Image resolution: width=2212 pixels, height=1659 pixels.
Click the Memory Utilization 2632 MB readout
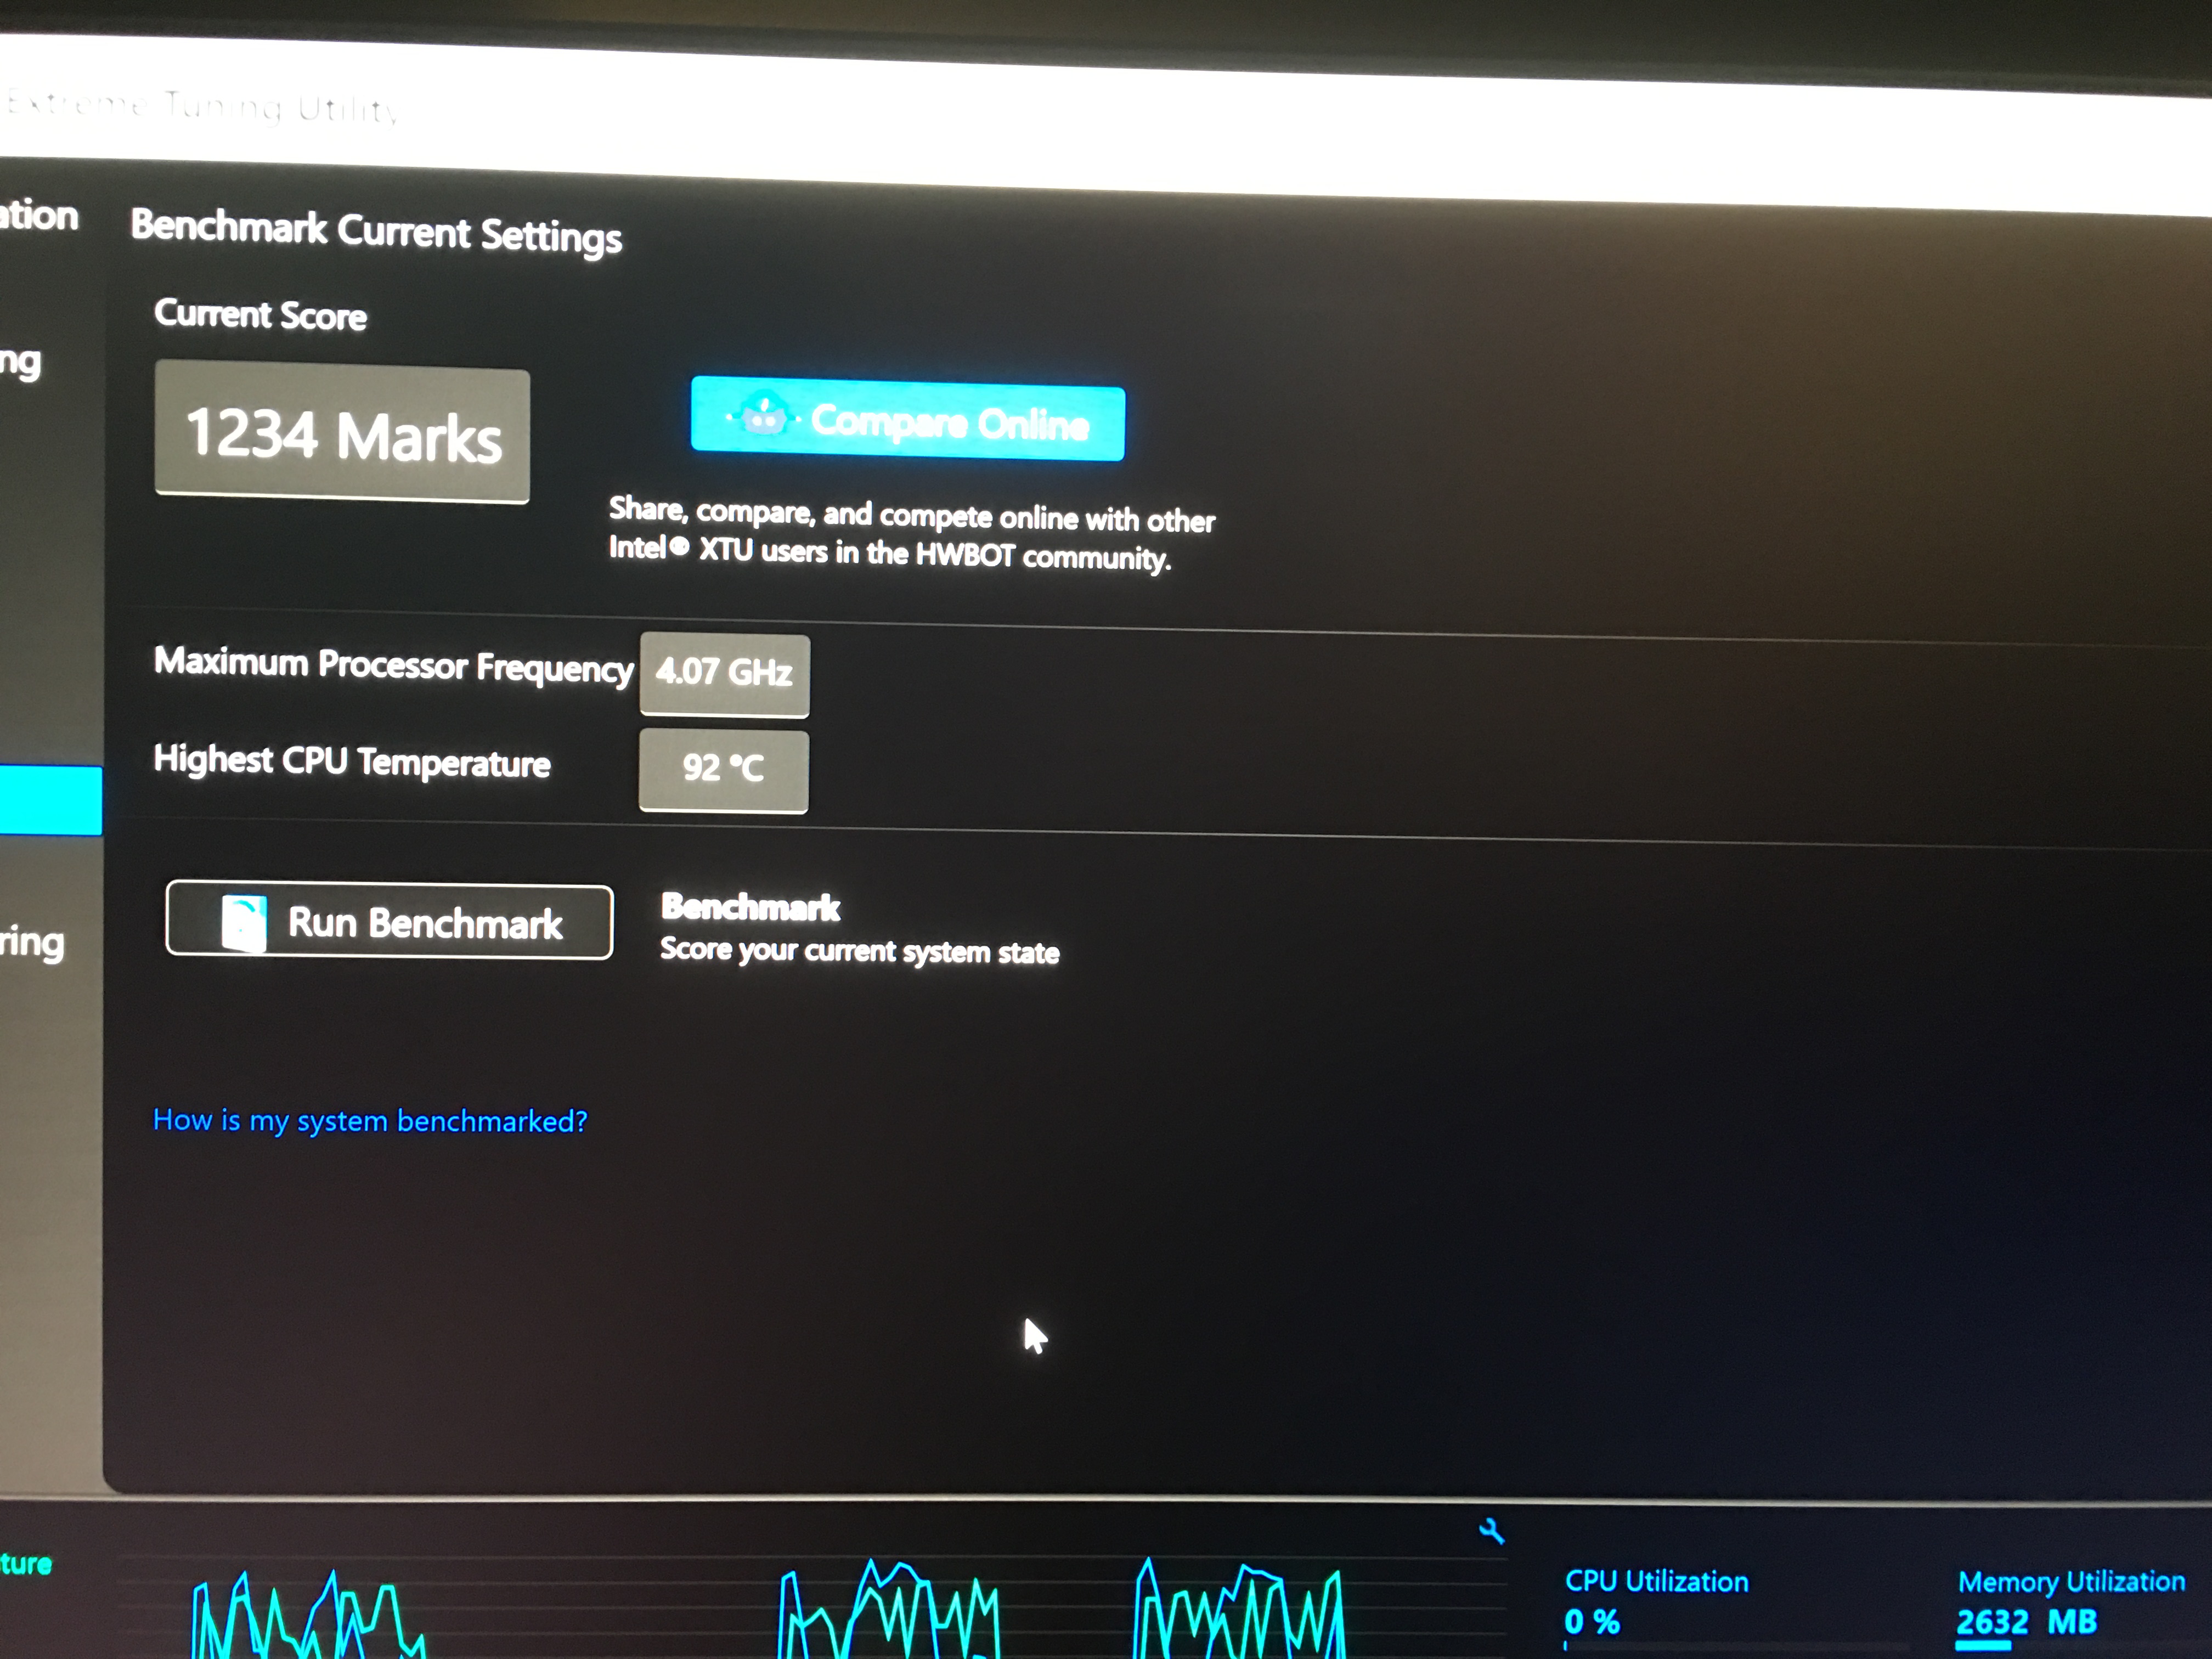click(2026, 1621)
